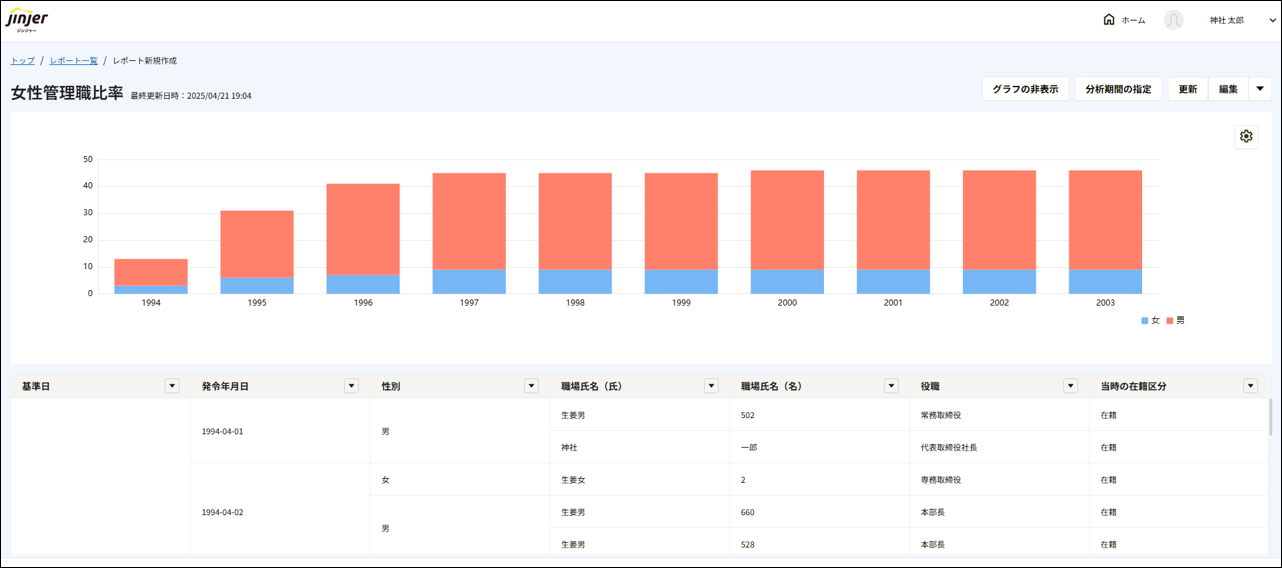This screenshot has width=1282, height=568.
Task: Click the user avatar icon
Action: [1173, 20]
